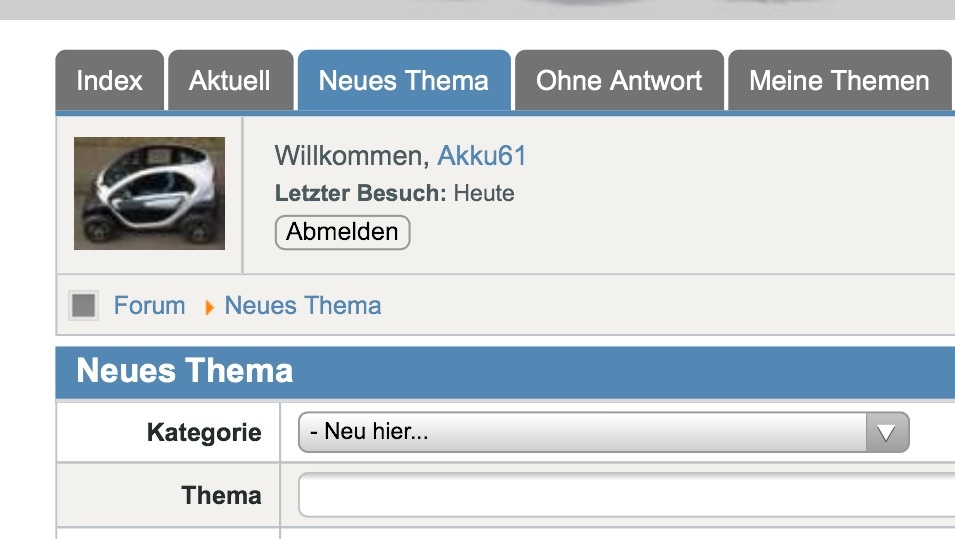
Task: Select the Neues Thema tab
Action: 404,81
